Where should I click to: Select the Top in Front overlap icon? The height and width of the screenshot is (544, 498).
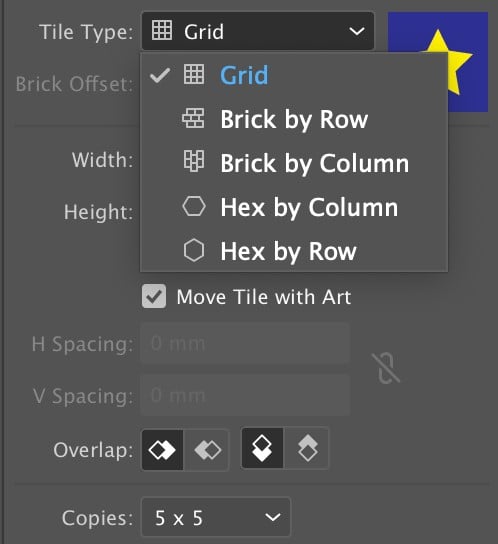click(x=262, y=449)
